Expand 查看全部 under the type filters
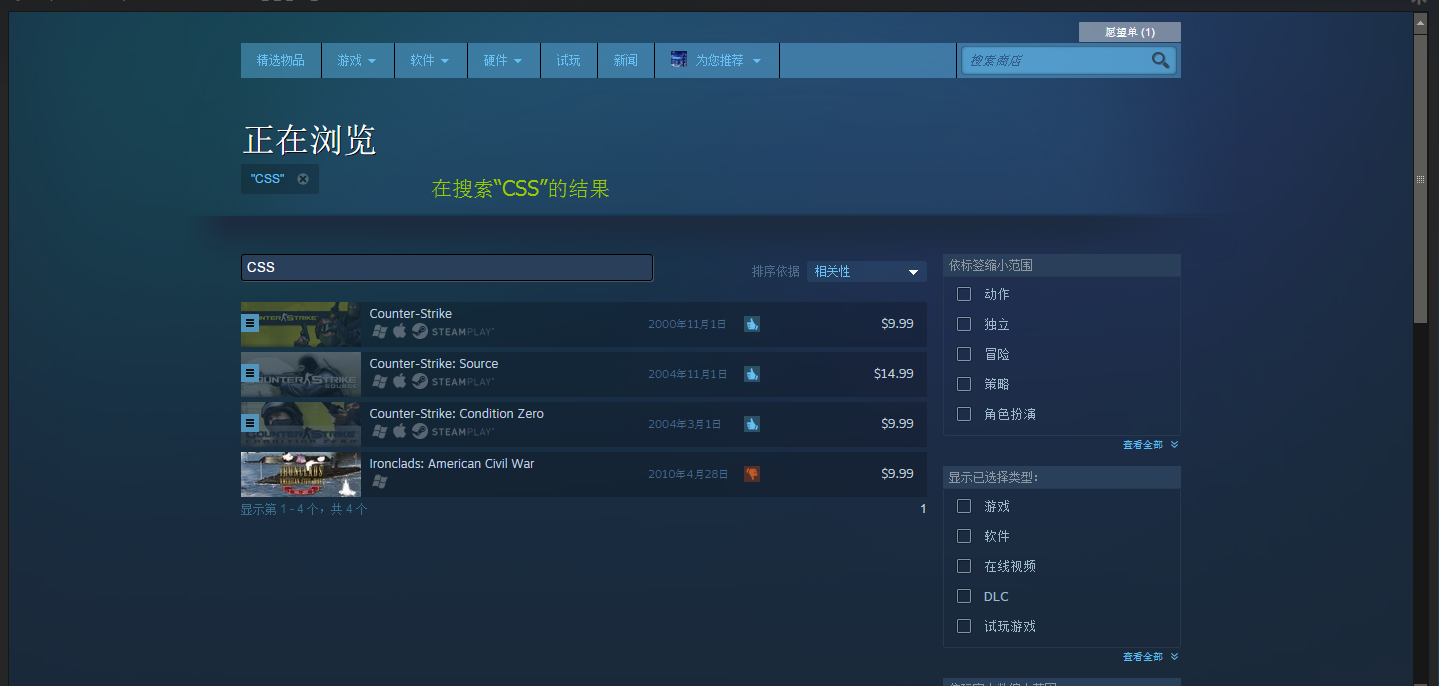1439x686 pixels. click(x=1150, y=656)
